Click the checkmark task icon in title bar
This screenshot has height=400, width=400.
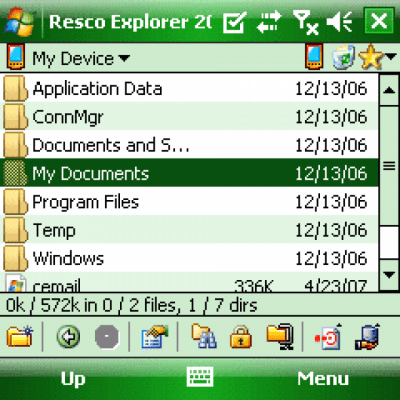(234, 22)
